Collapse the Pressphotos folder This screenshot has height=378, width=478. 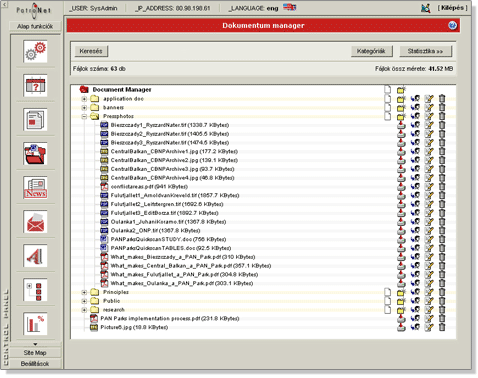(84, 116)
